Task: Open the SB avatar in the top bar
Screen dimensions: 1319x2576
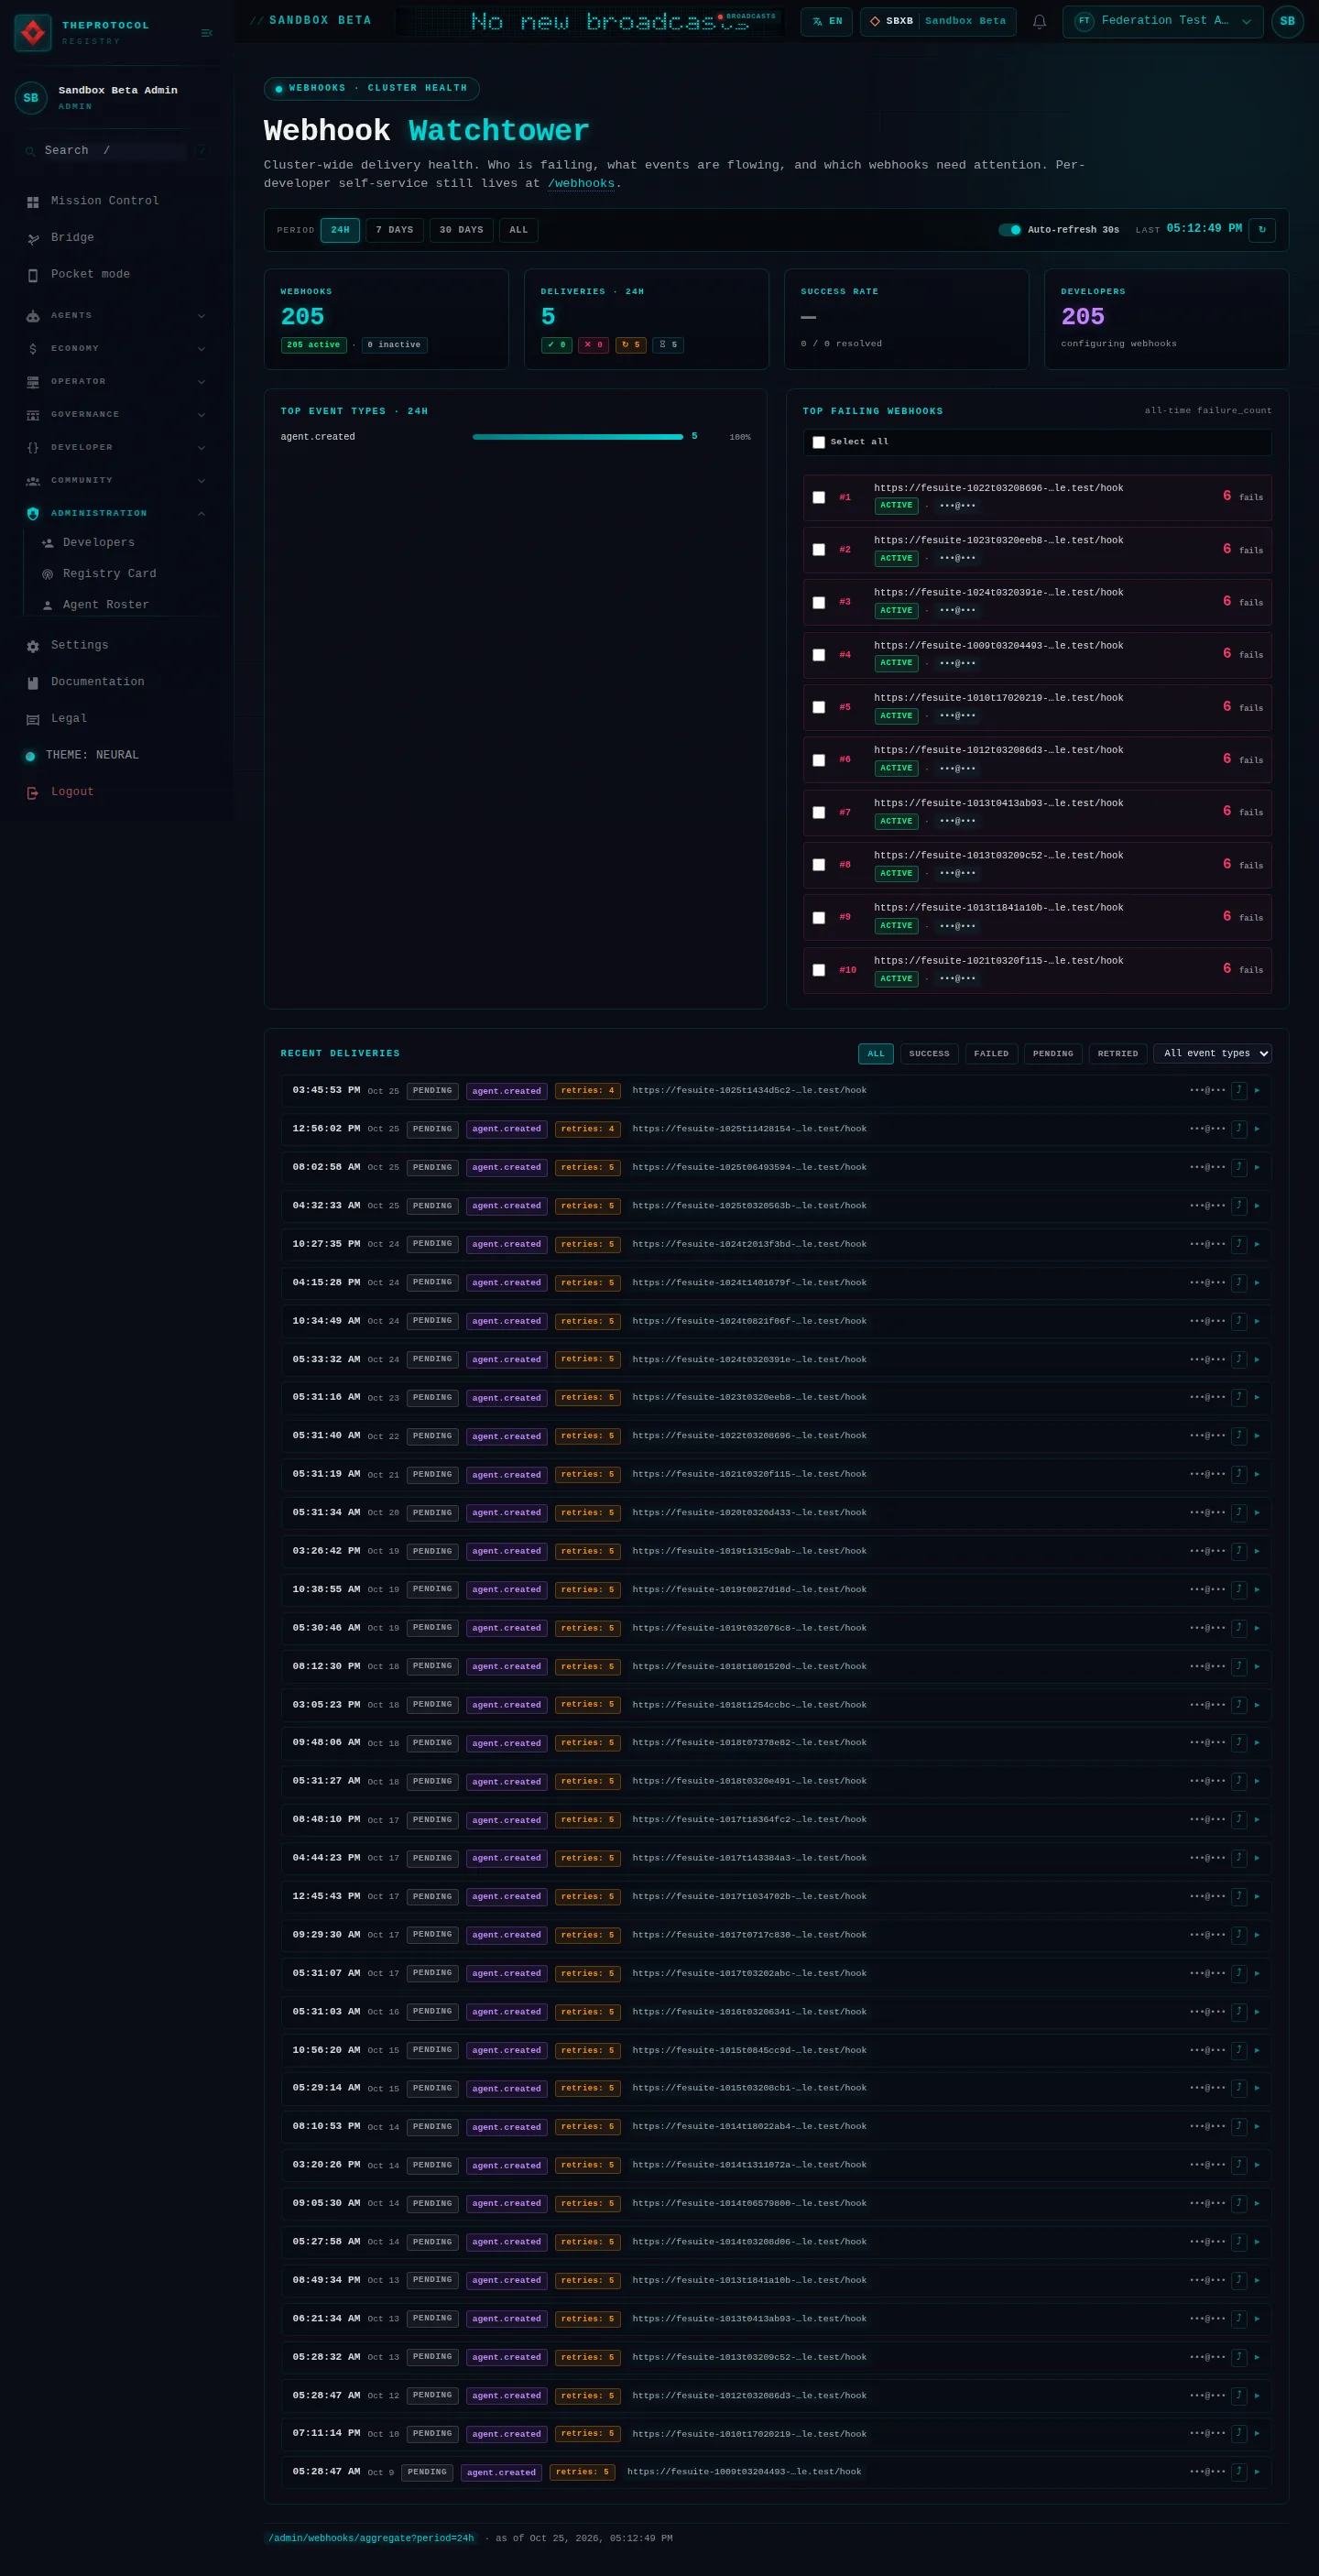Action: point(1287,21)
